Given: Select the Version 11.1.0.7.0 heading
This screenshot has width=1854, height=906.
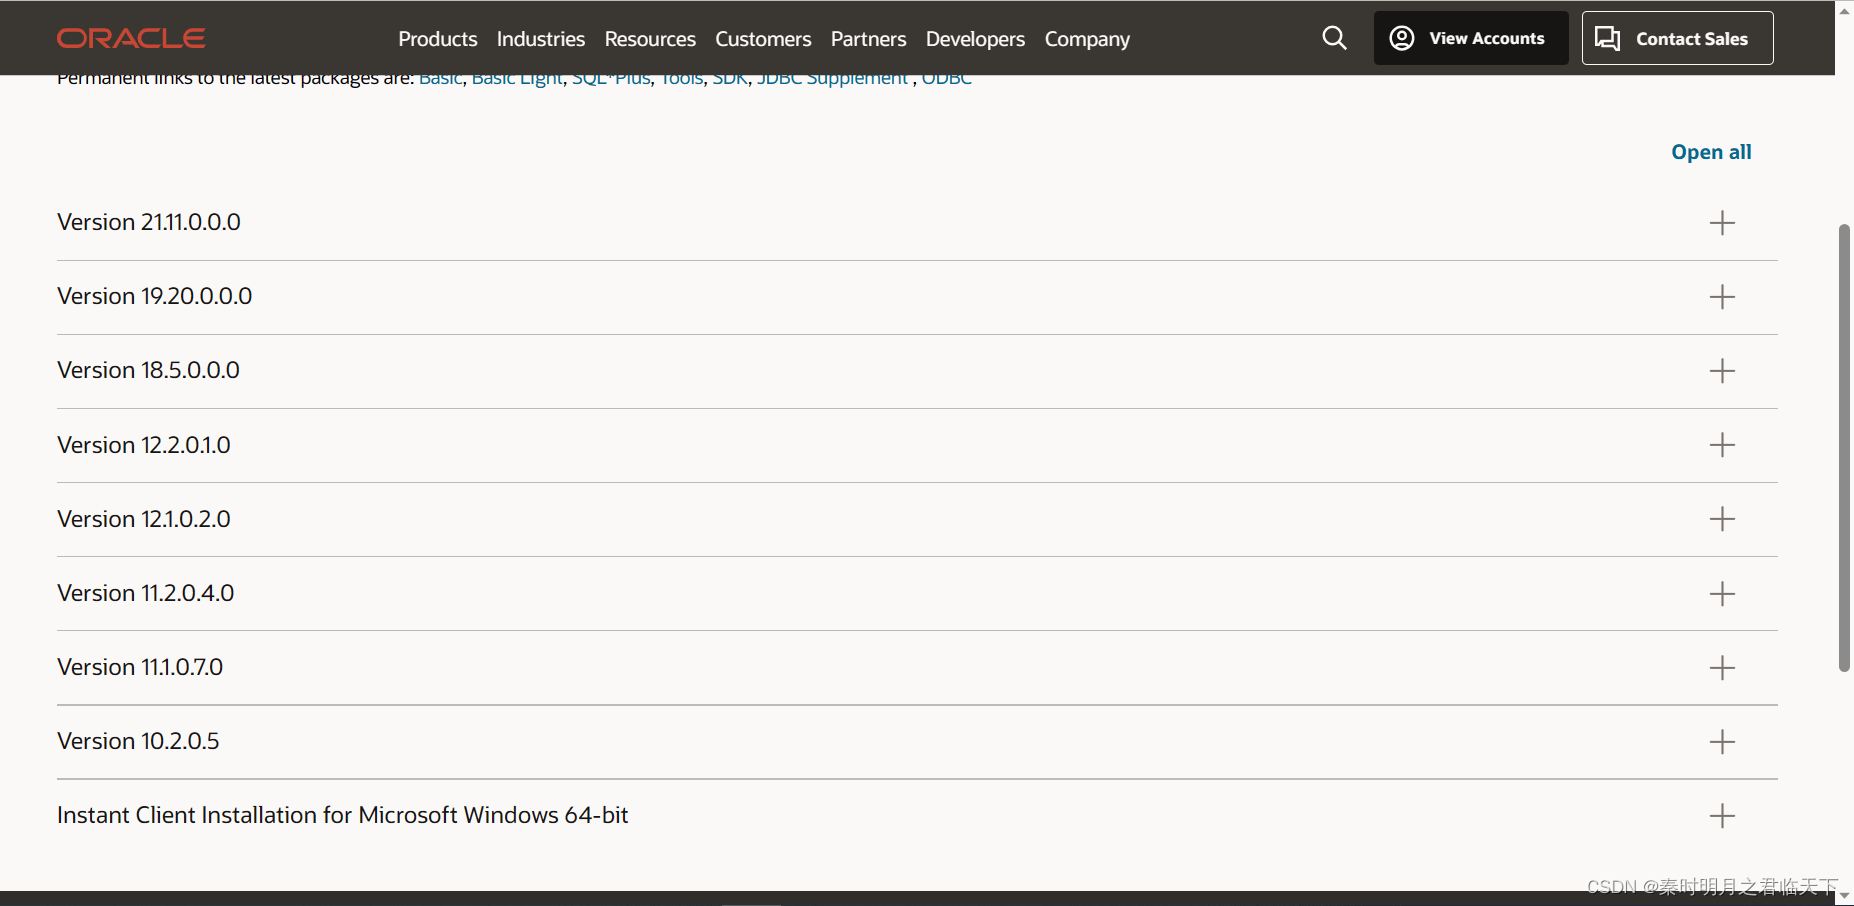Looking at the screenshot, I should (x=140, y=667).
